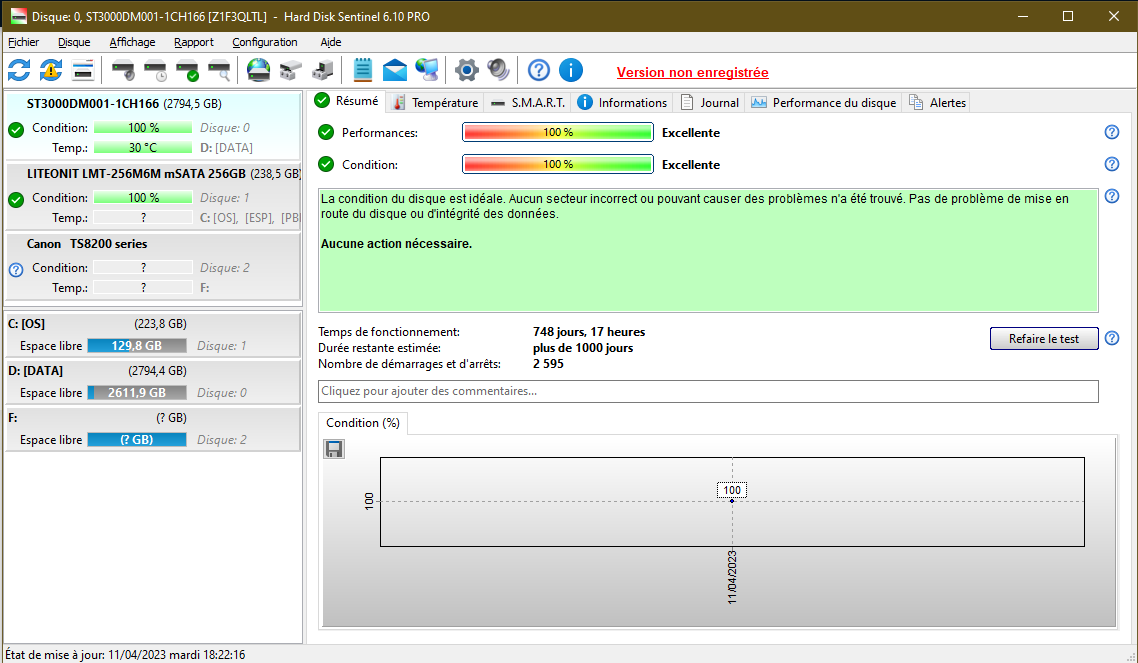1138x663 pixels.
Task: Open the blue notepad report icon
Action: [x=363, y=70]
